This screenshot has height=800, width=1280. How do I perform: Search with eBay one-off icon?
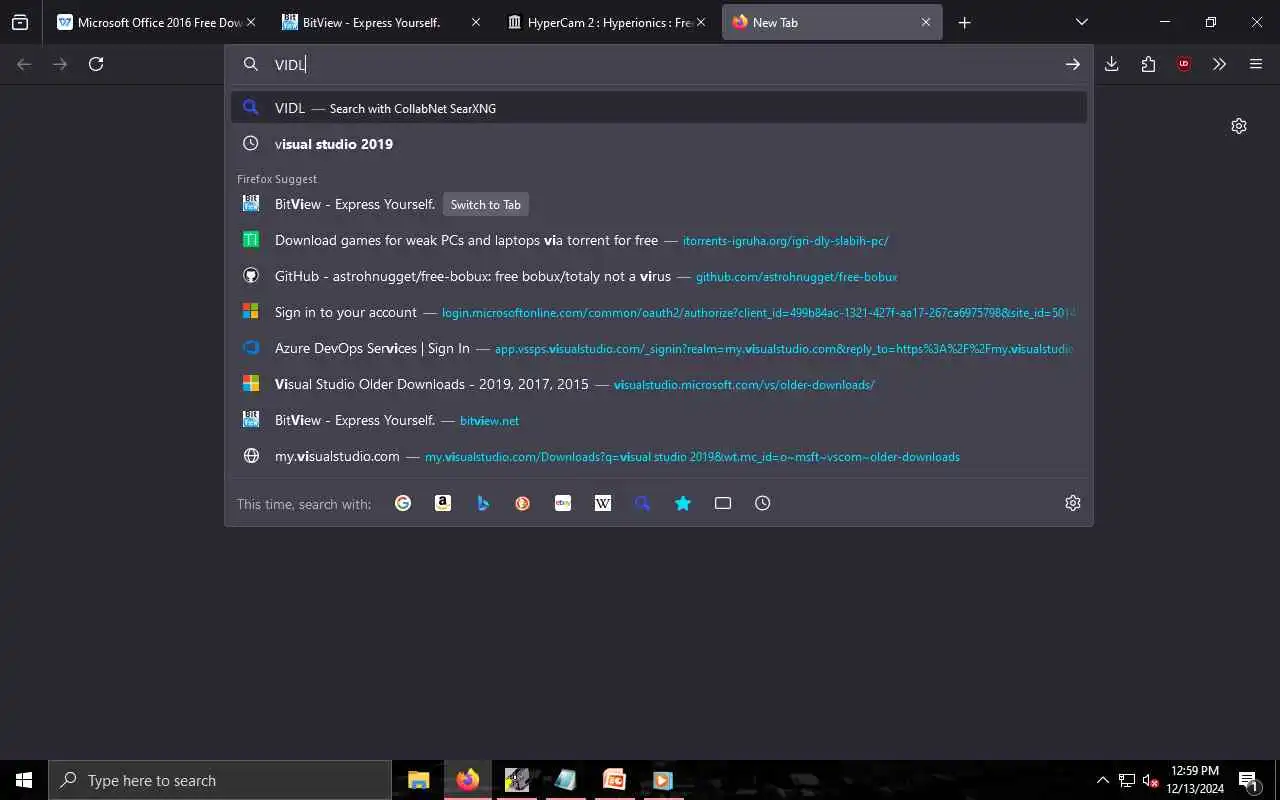[563, 503]
